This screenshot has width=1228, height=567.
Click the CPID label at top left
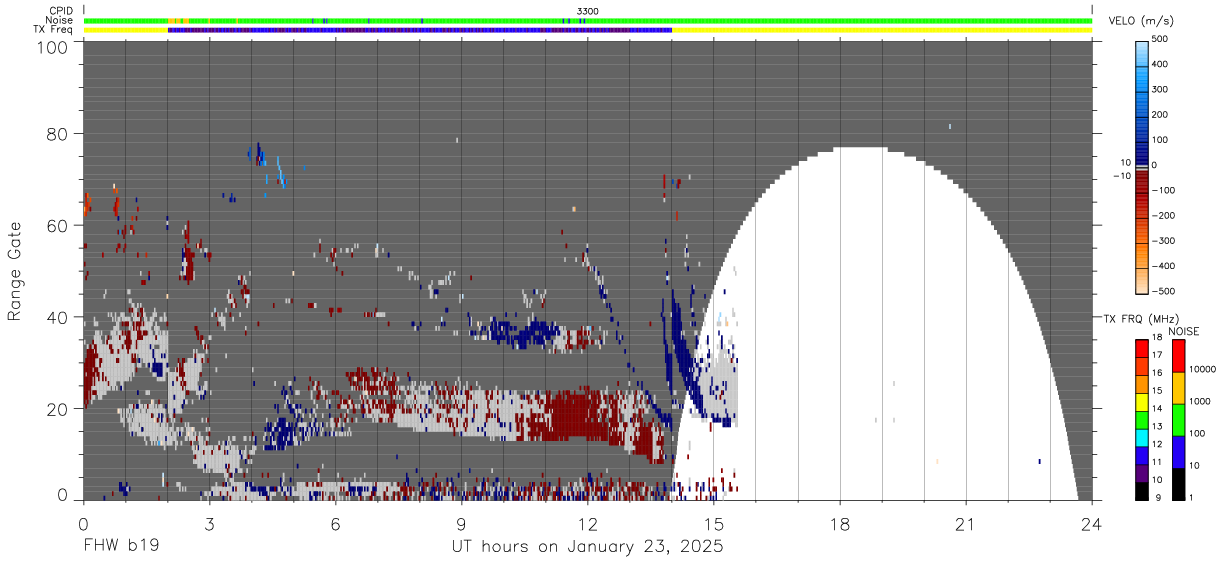[61, 11]
